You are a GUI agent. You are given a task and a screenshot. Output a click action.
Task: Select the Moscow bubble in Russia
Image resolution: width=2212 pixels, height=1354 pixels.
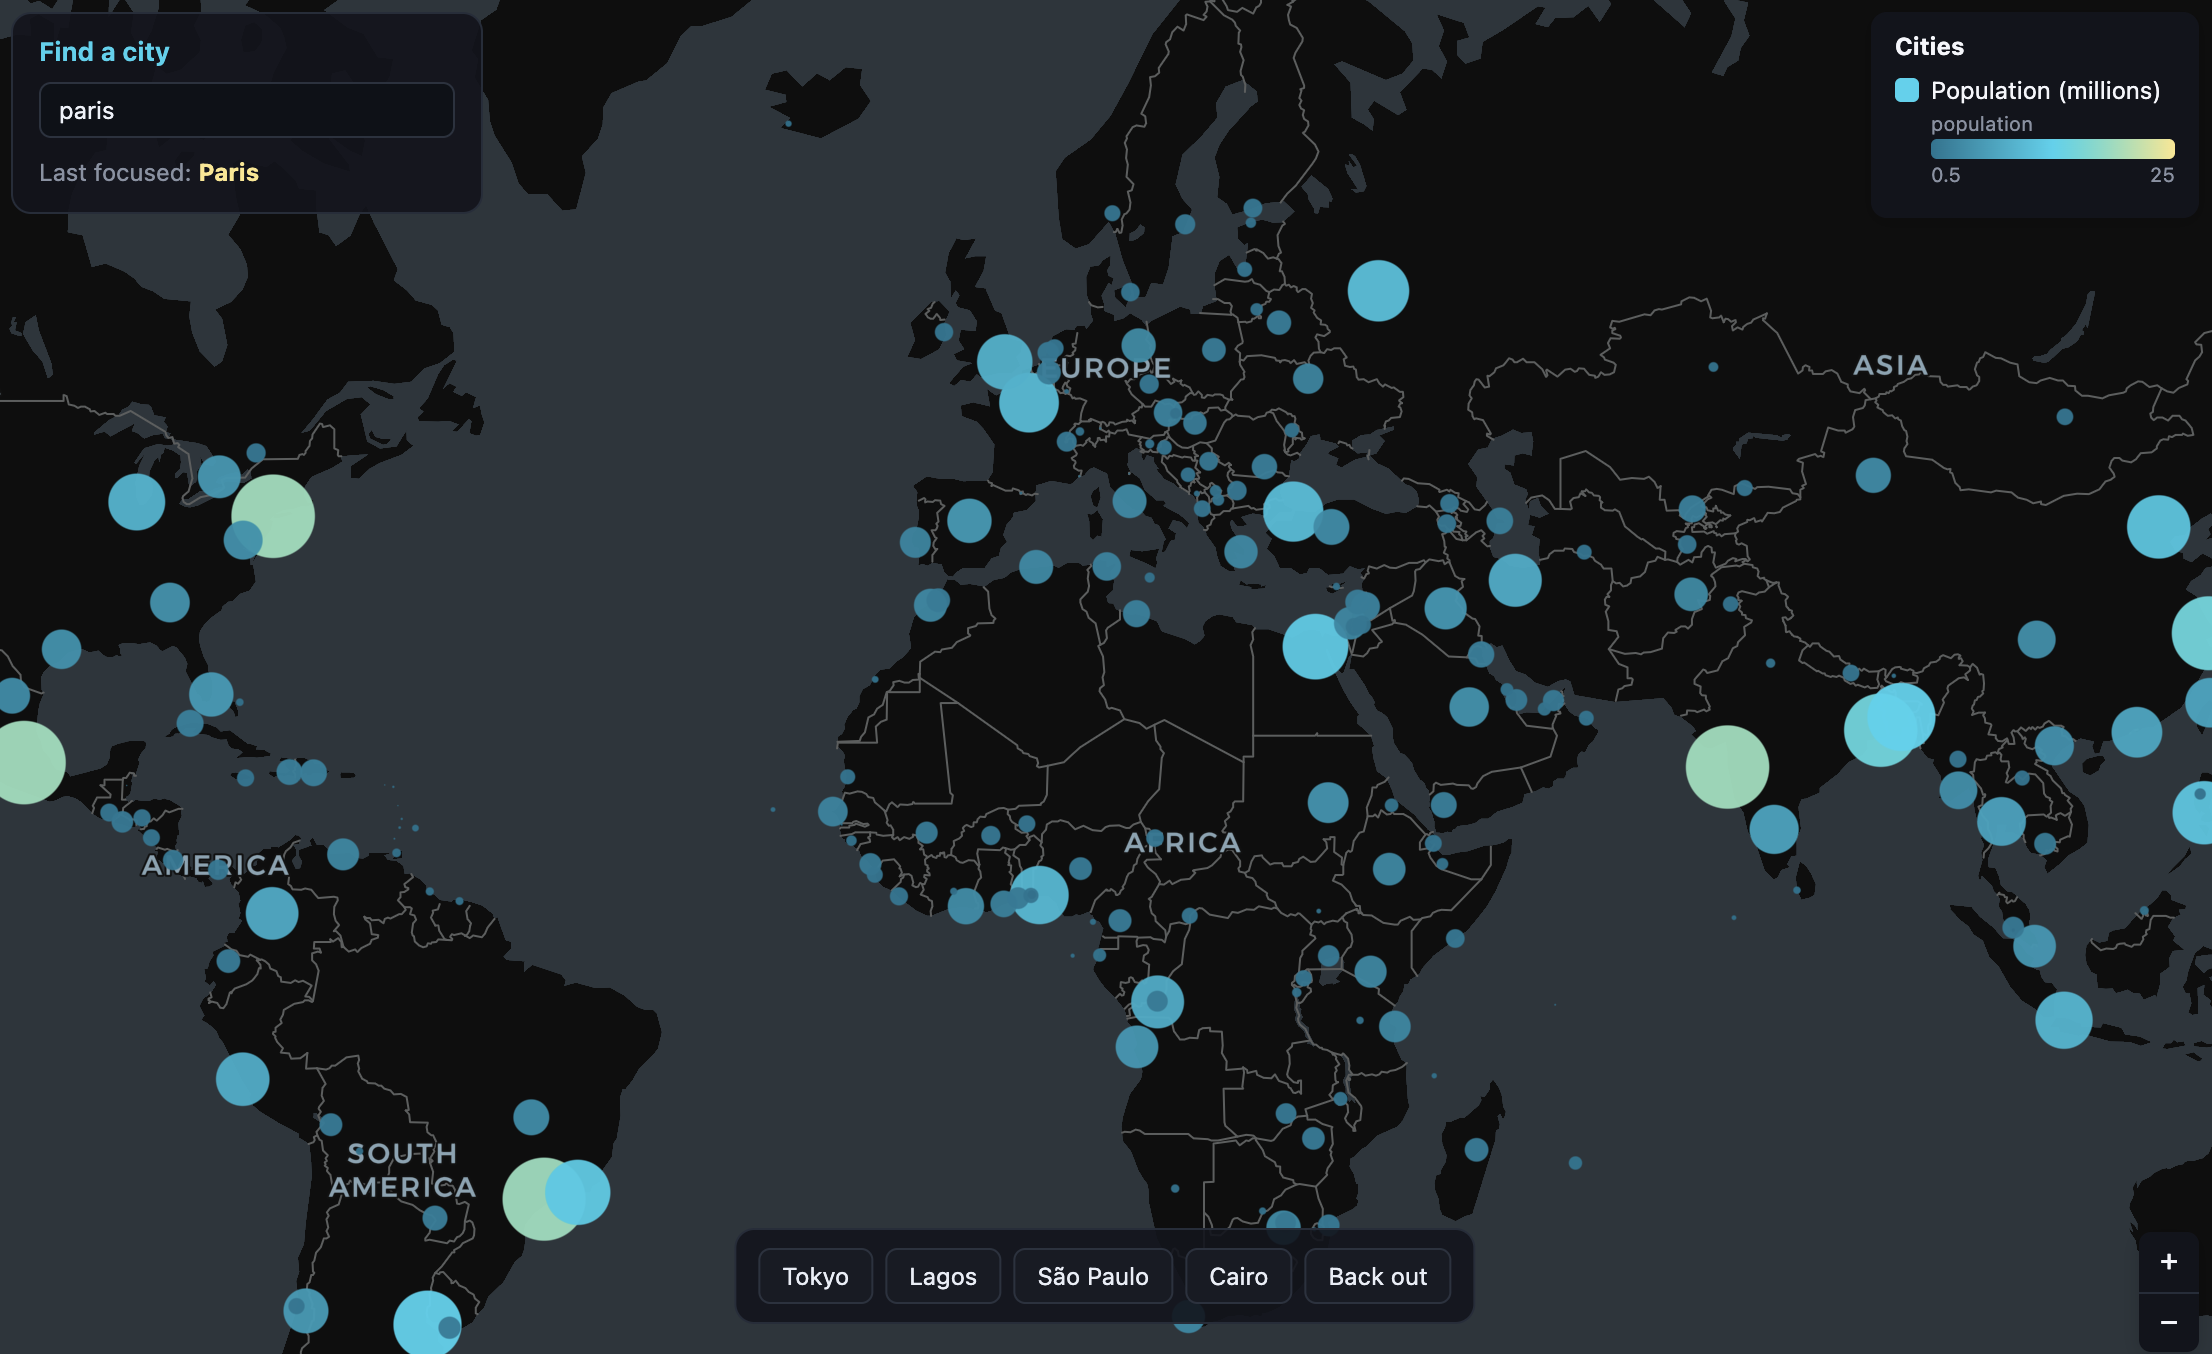[x=1378, y=291]
